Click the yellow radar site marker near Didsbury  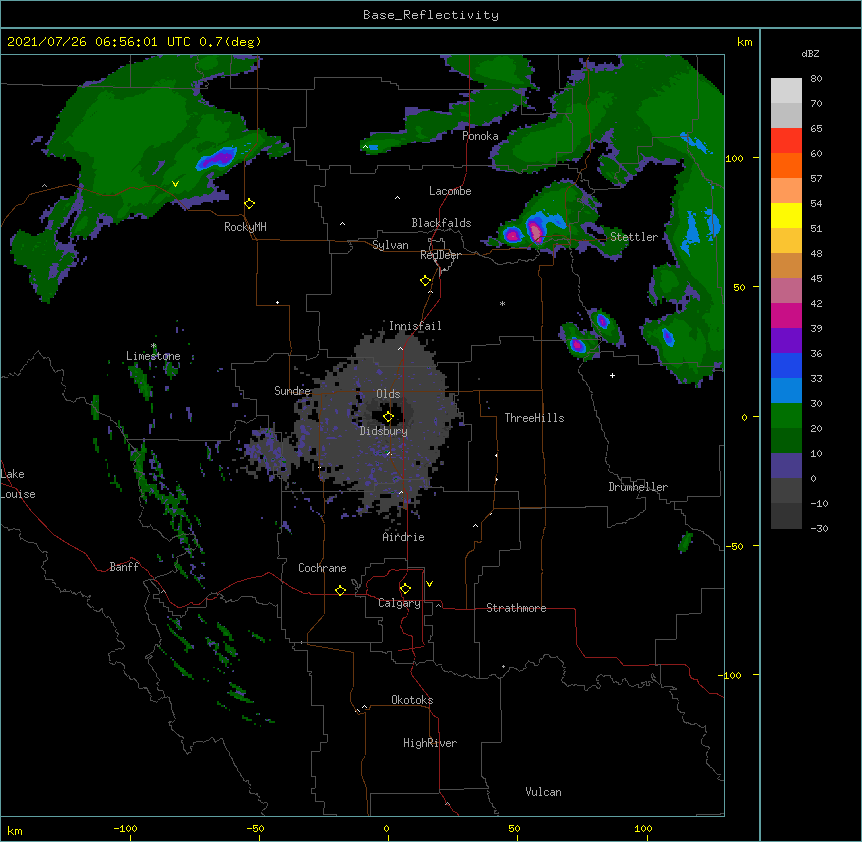click(388, 417)
